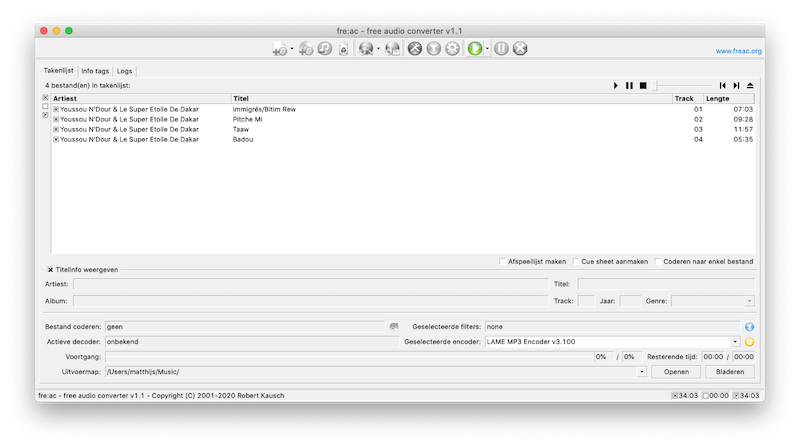
Task: Open general settings with the wrench icon
Action: (x=415, y=48)
